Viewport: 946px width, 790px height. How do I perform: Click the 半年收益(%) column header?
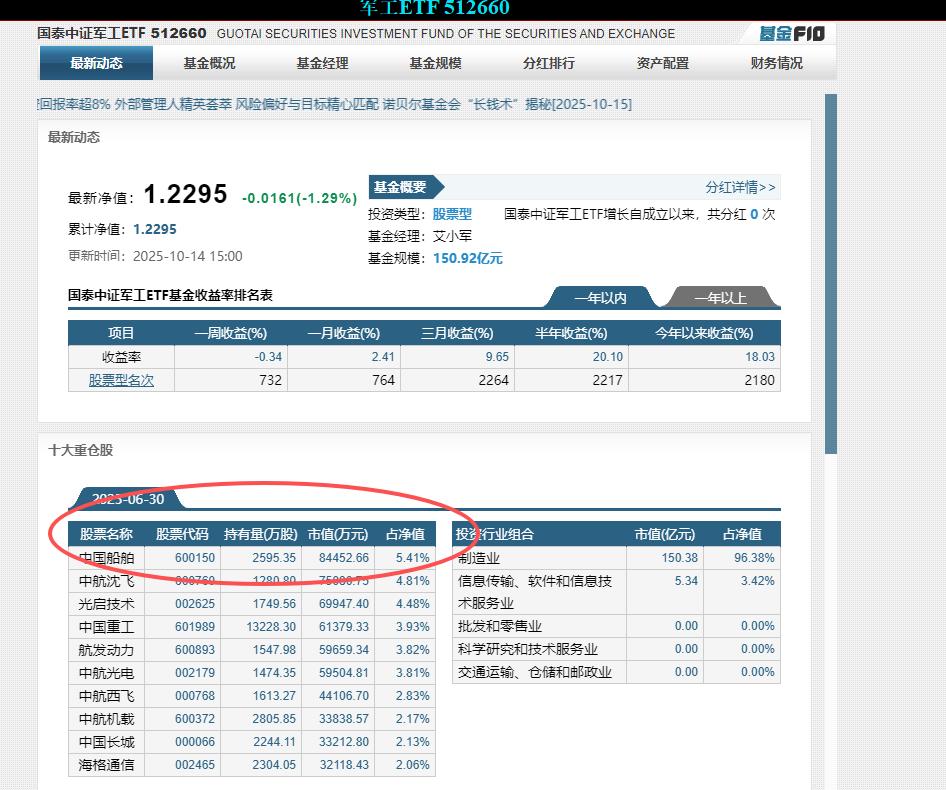tap(571, 333)
